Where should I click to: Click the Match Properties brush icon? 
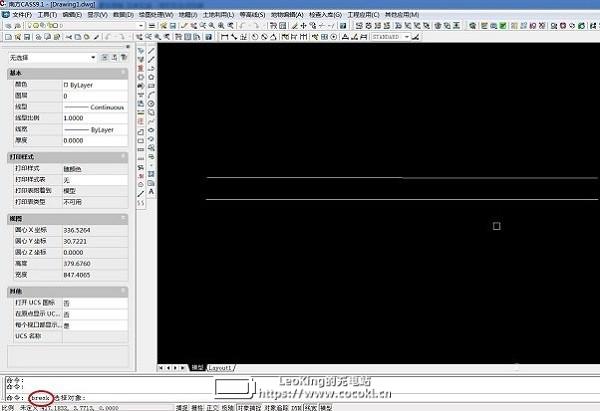[96, 37]
